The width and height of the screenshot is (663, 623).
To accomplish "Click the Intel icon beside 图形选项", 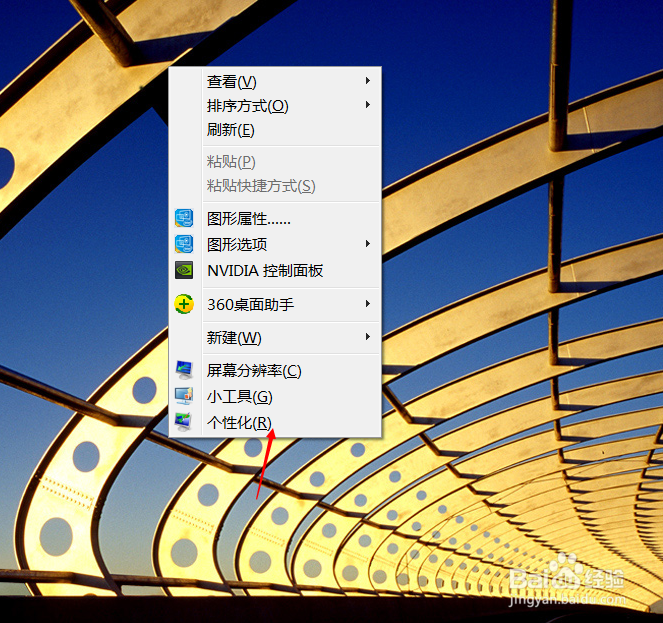I will [x=184, y=244].
